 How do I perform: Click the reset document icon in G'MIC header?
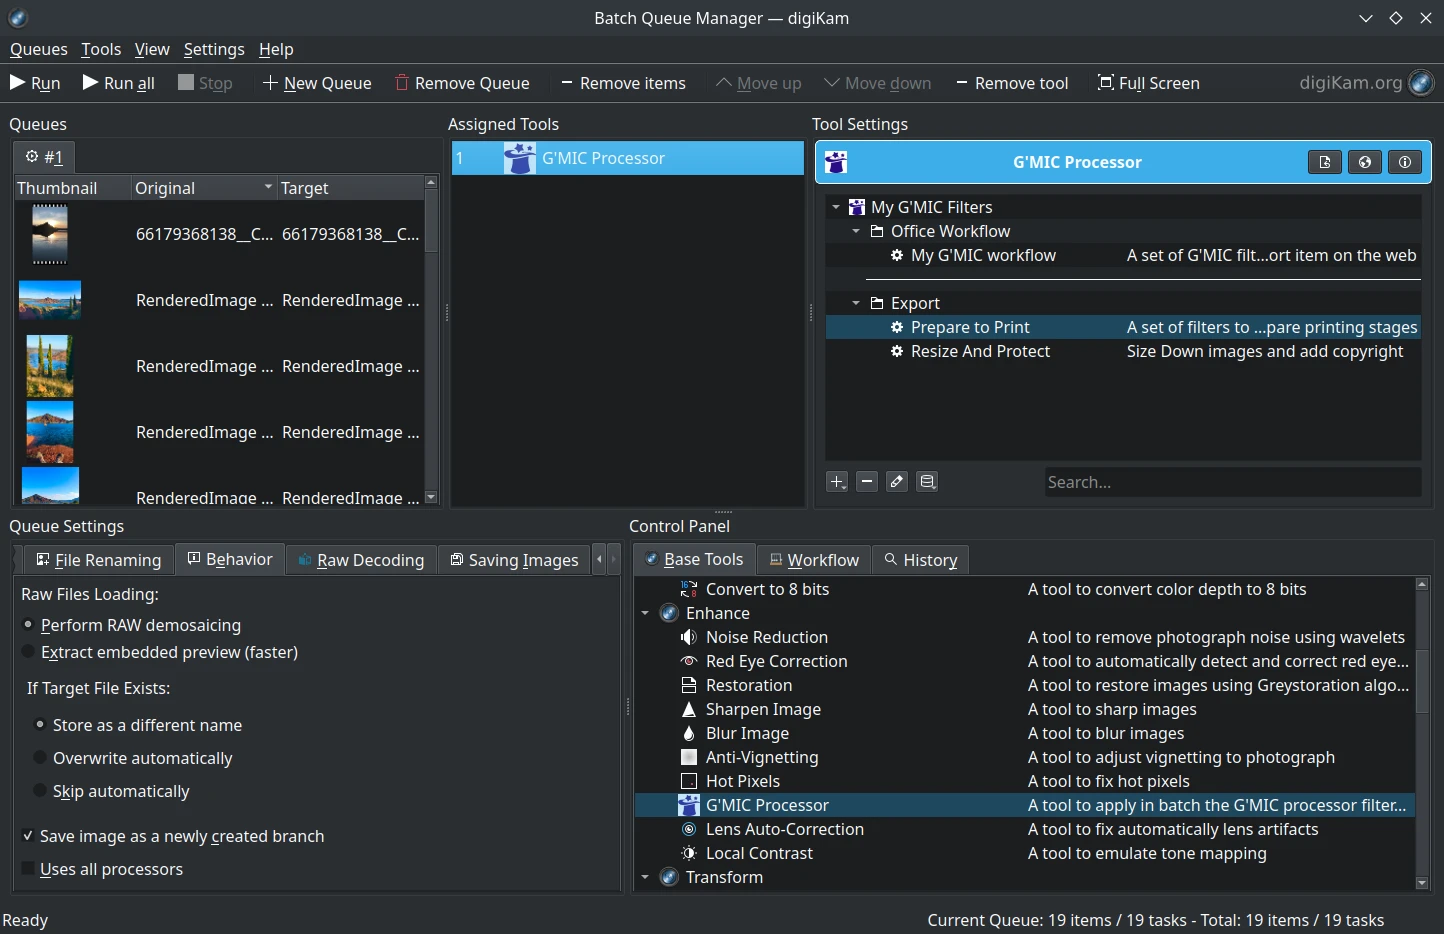(x=1324, y=162)
